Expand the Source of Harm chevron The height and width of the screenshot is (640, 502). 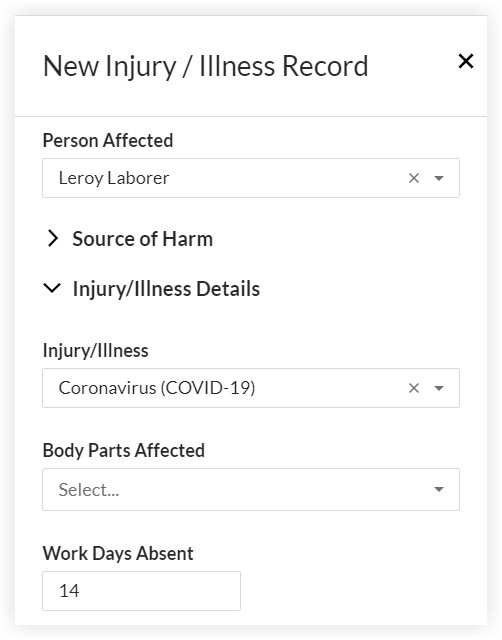[53, 238]
